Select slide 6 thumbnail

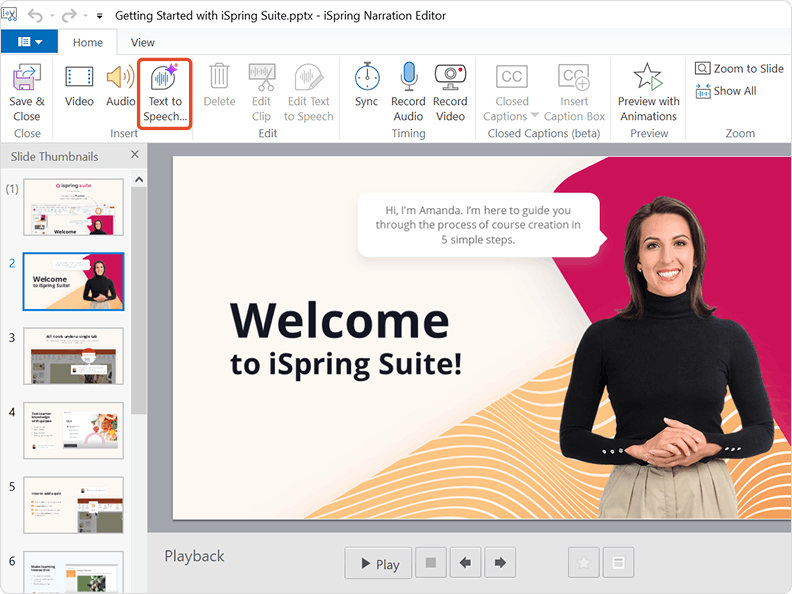point(73,572)
